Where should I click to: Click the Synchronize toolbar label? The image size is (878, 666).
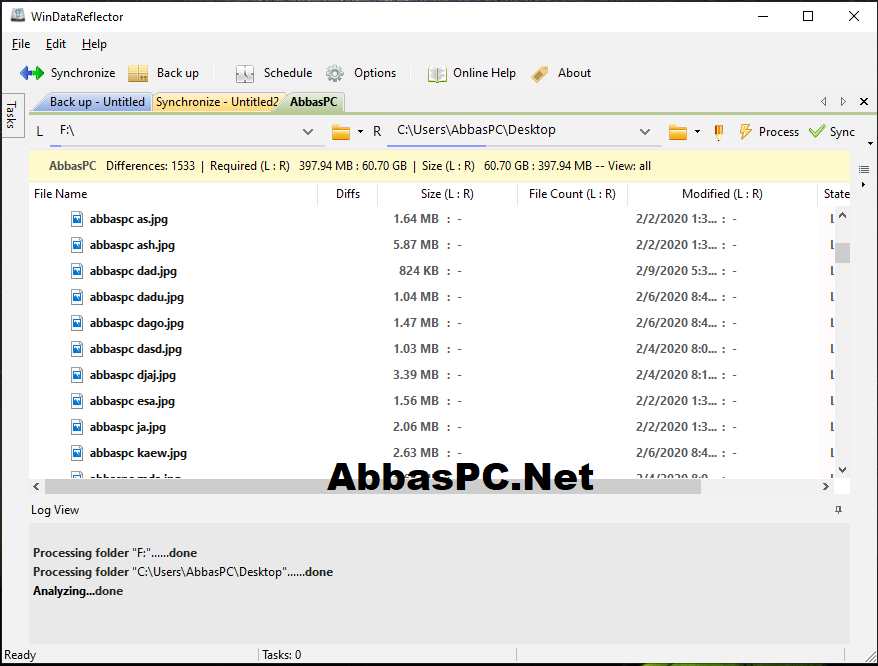(83, 73)
